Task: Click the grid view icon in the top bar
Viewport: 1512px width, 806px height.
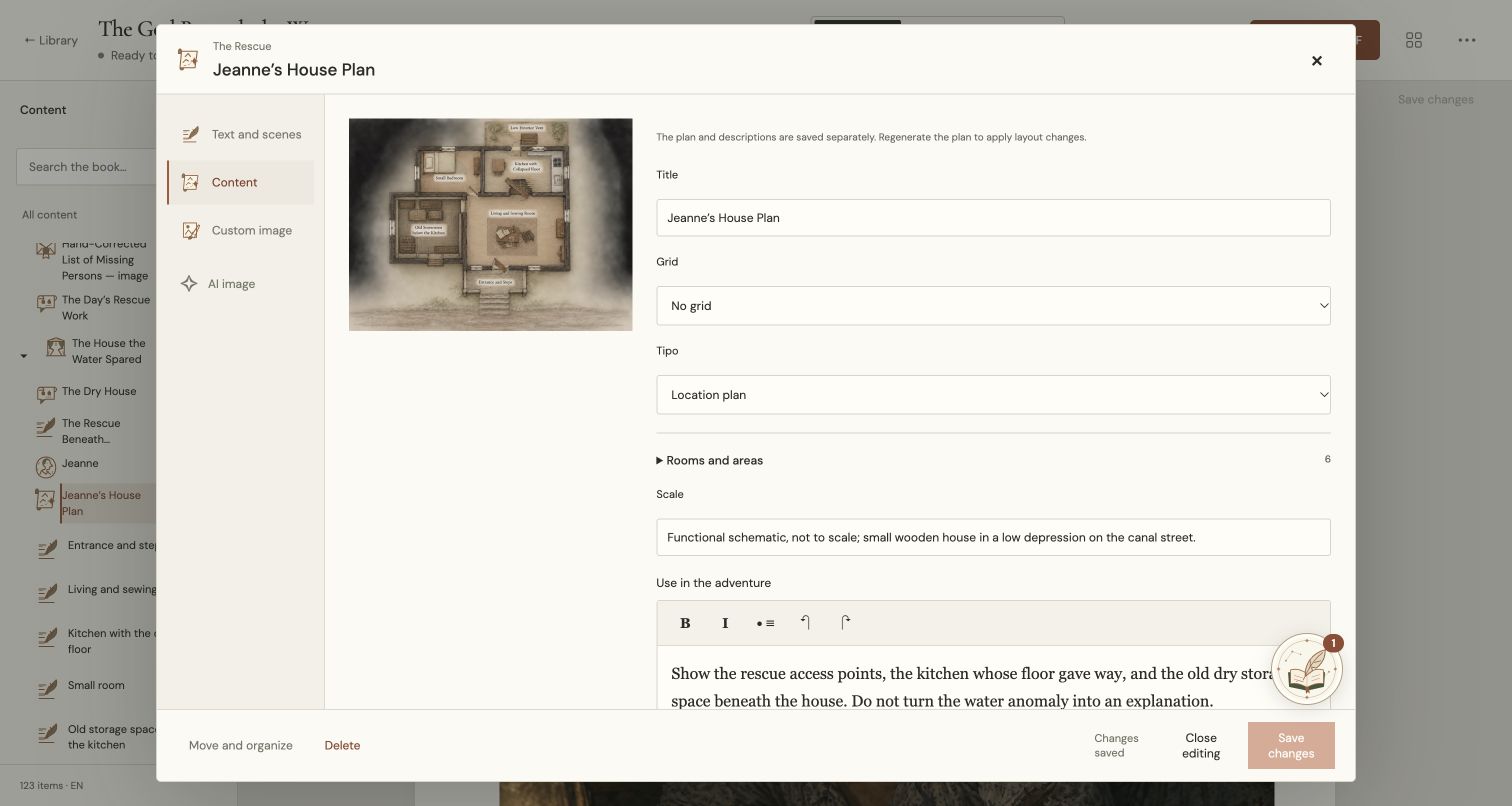Action: [1414, 40]
